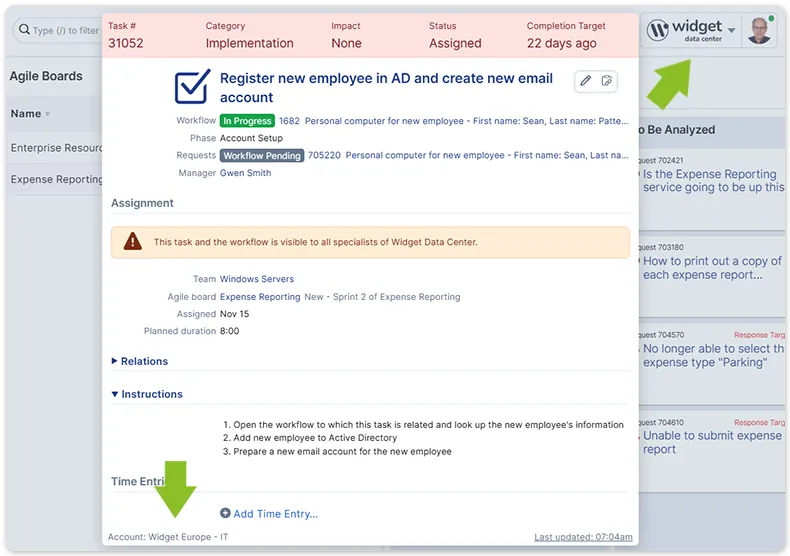Click the Impact value None

[346, 43]
